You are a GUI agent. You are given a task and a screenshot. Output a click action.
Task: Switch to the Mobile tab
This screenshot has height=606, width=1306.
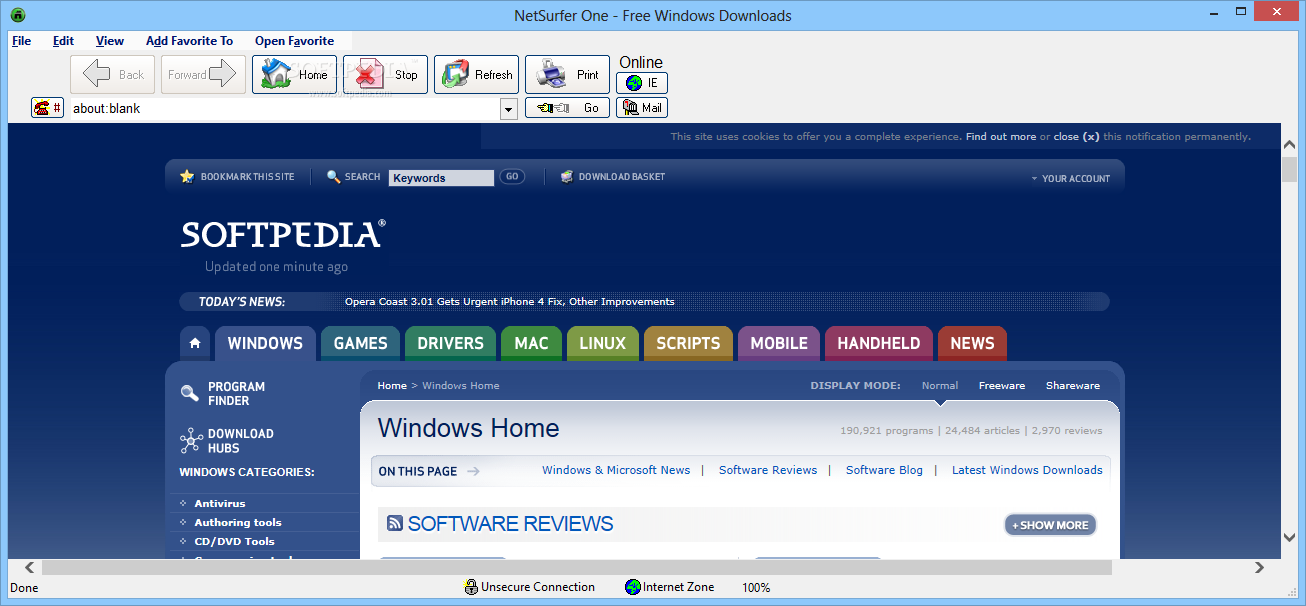click(x=779, y=343)
